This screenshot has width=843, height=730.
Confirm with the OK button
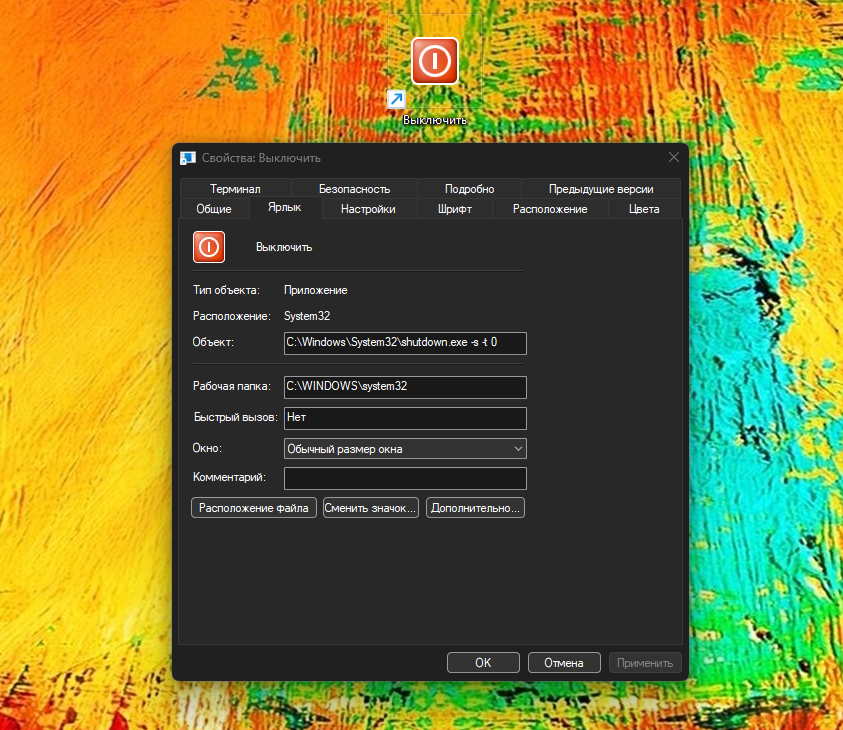click(x=483, y=662)
